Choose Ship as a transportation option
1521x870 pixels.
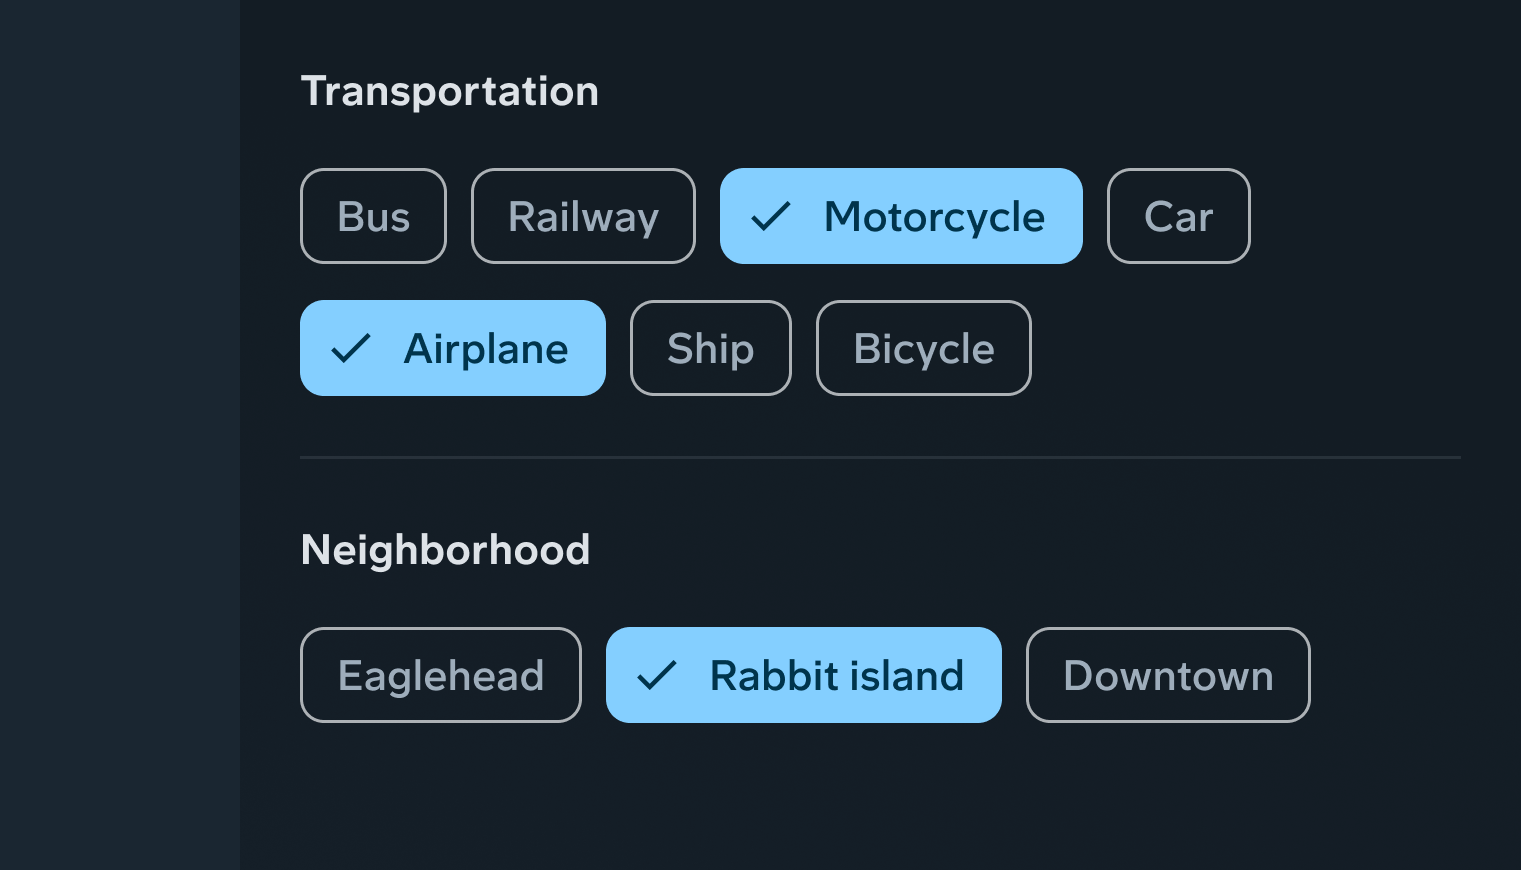pyautogui.click(x=710, y=349)
